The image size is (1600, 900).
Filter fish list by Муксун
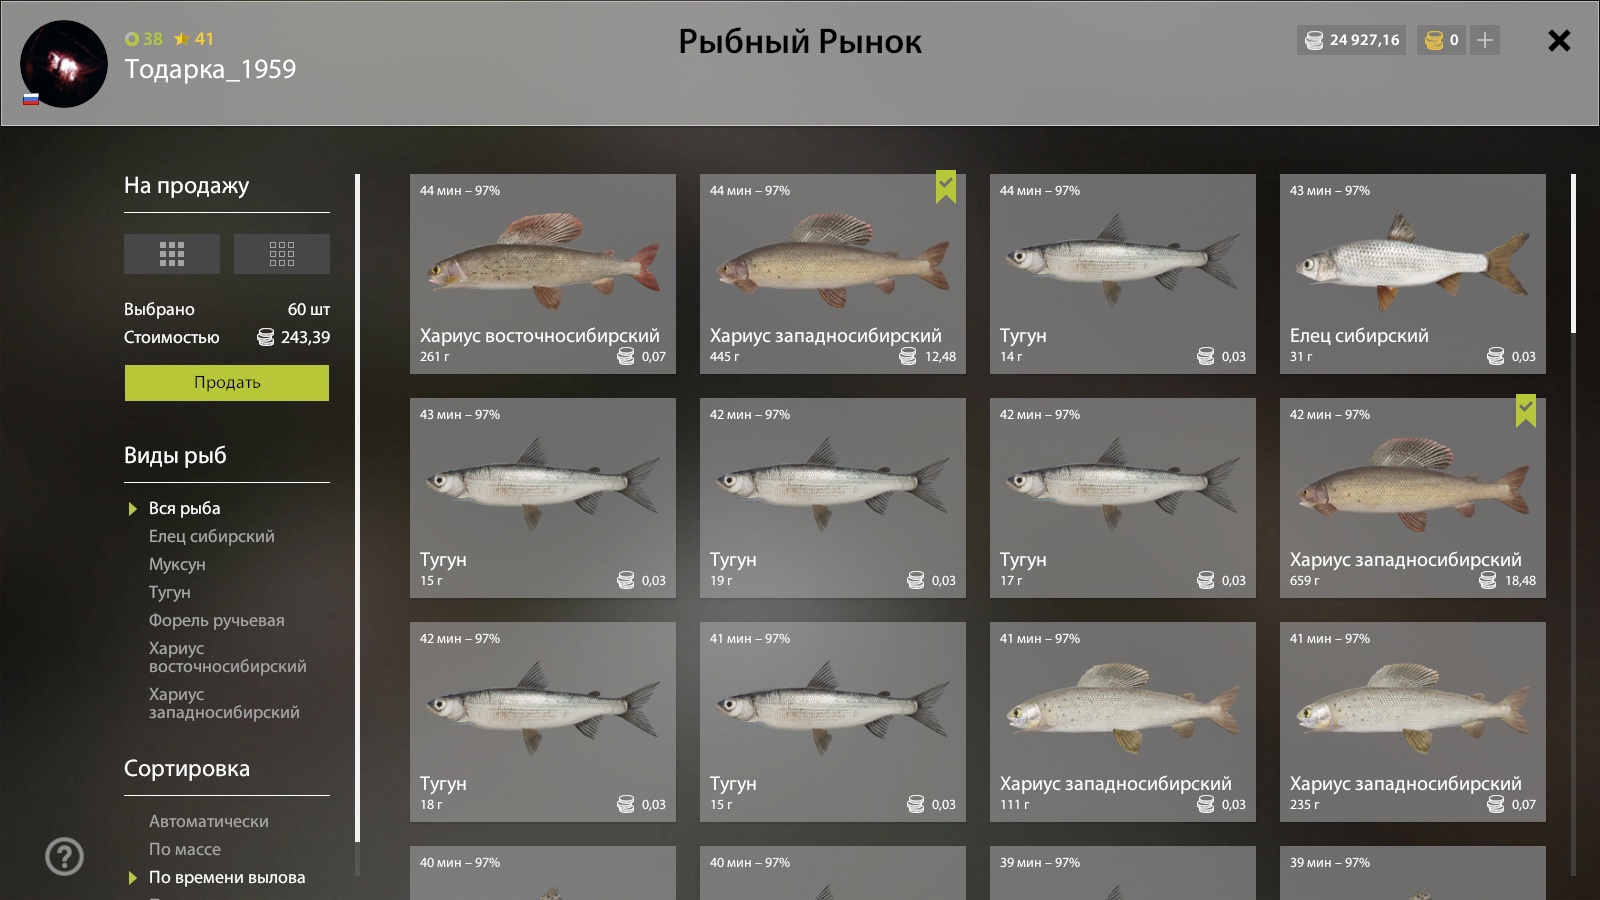pos(177,564)
